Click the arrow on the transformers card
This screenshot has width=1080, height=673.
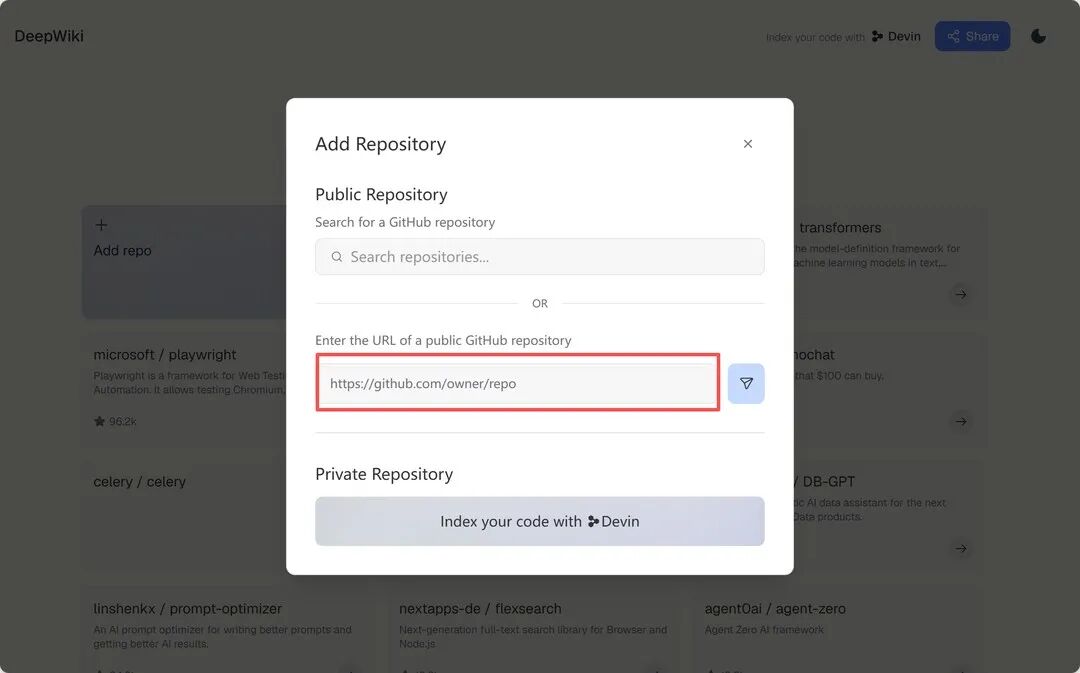(961, 295)
